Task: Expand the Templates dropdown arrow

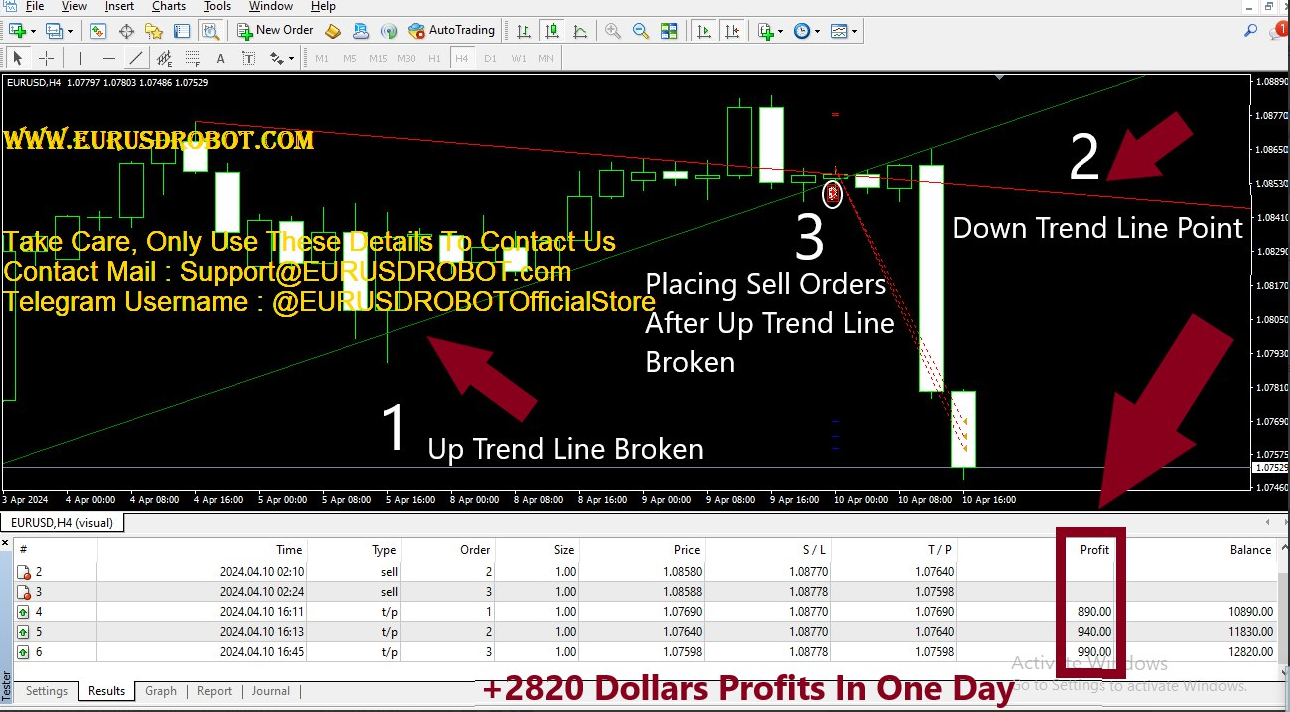Action: point(854,31)
